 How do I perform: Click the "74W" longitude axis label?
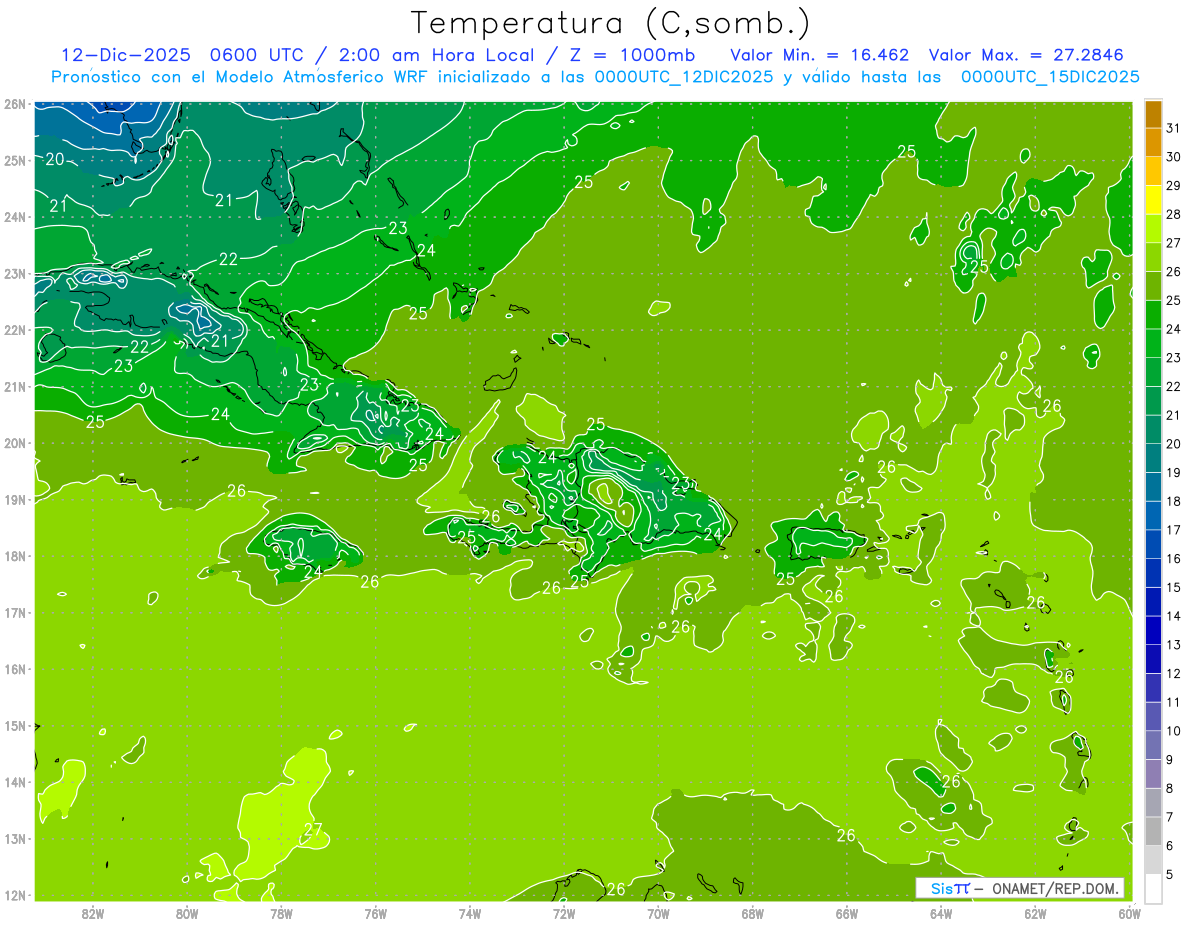pos(470,913)
